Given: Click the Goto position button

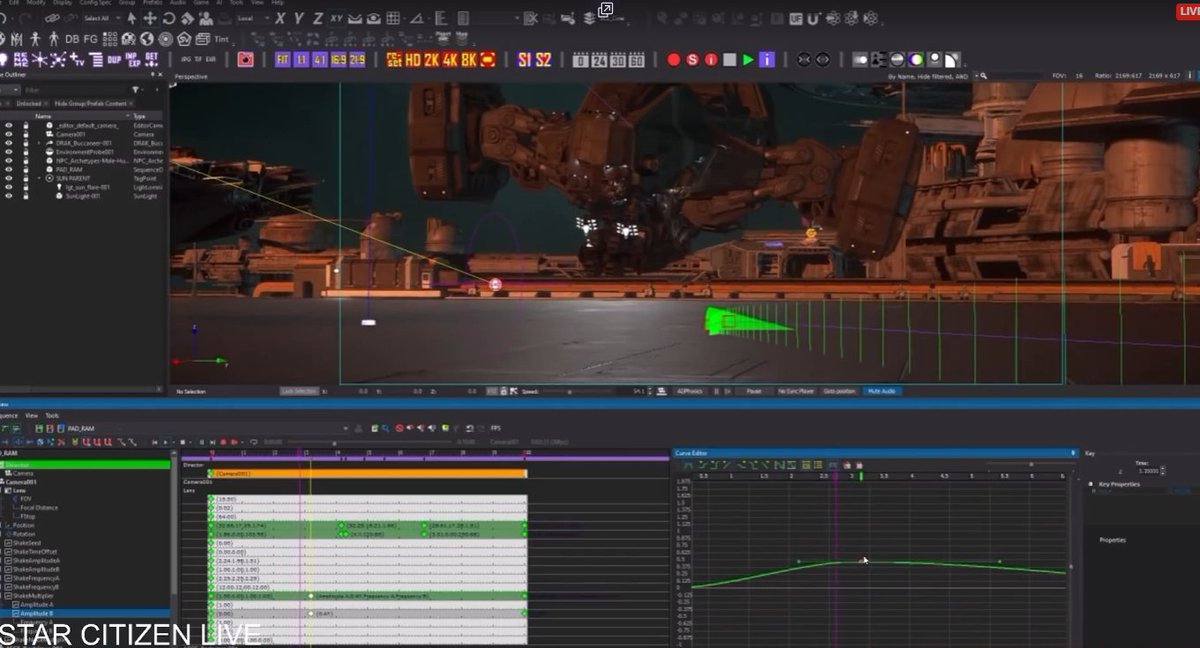Looking at the screenshot, I should coord(839,391).
